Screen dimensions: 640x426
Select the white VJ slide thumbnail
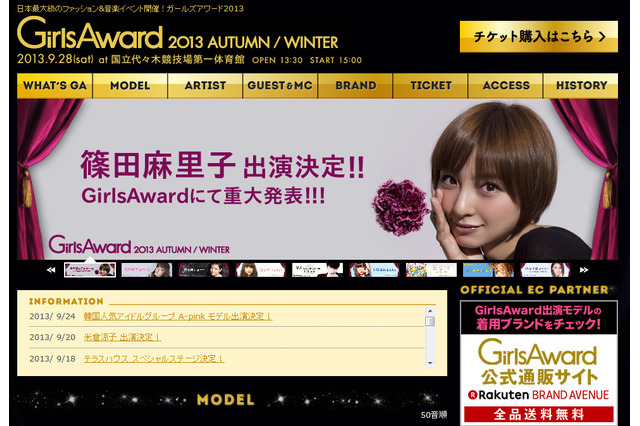[x=318, y=270]
